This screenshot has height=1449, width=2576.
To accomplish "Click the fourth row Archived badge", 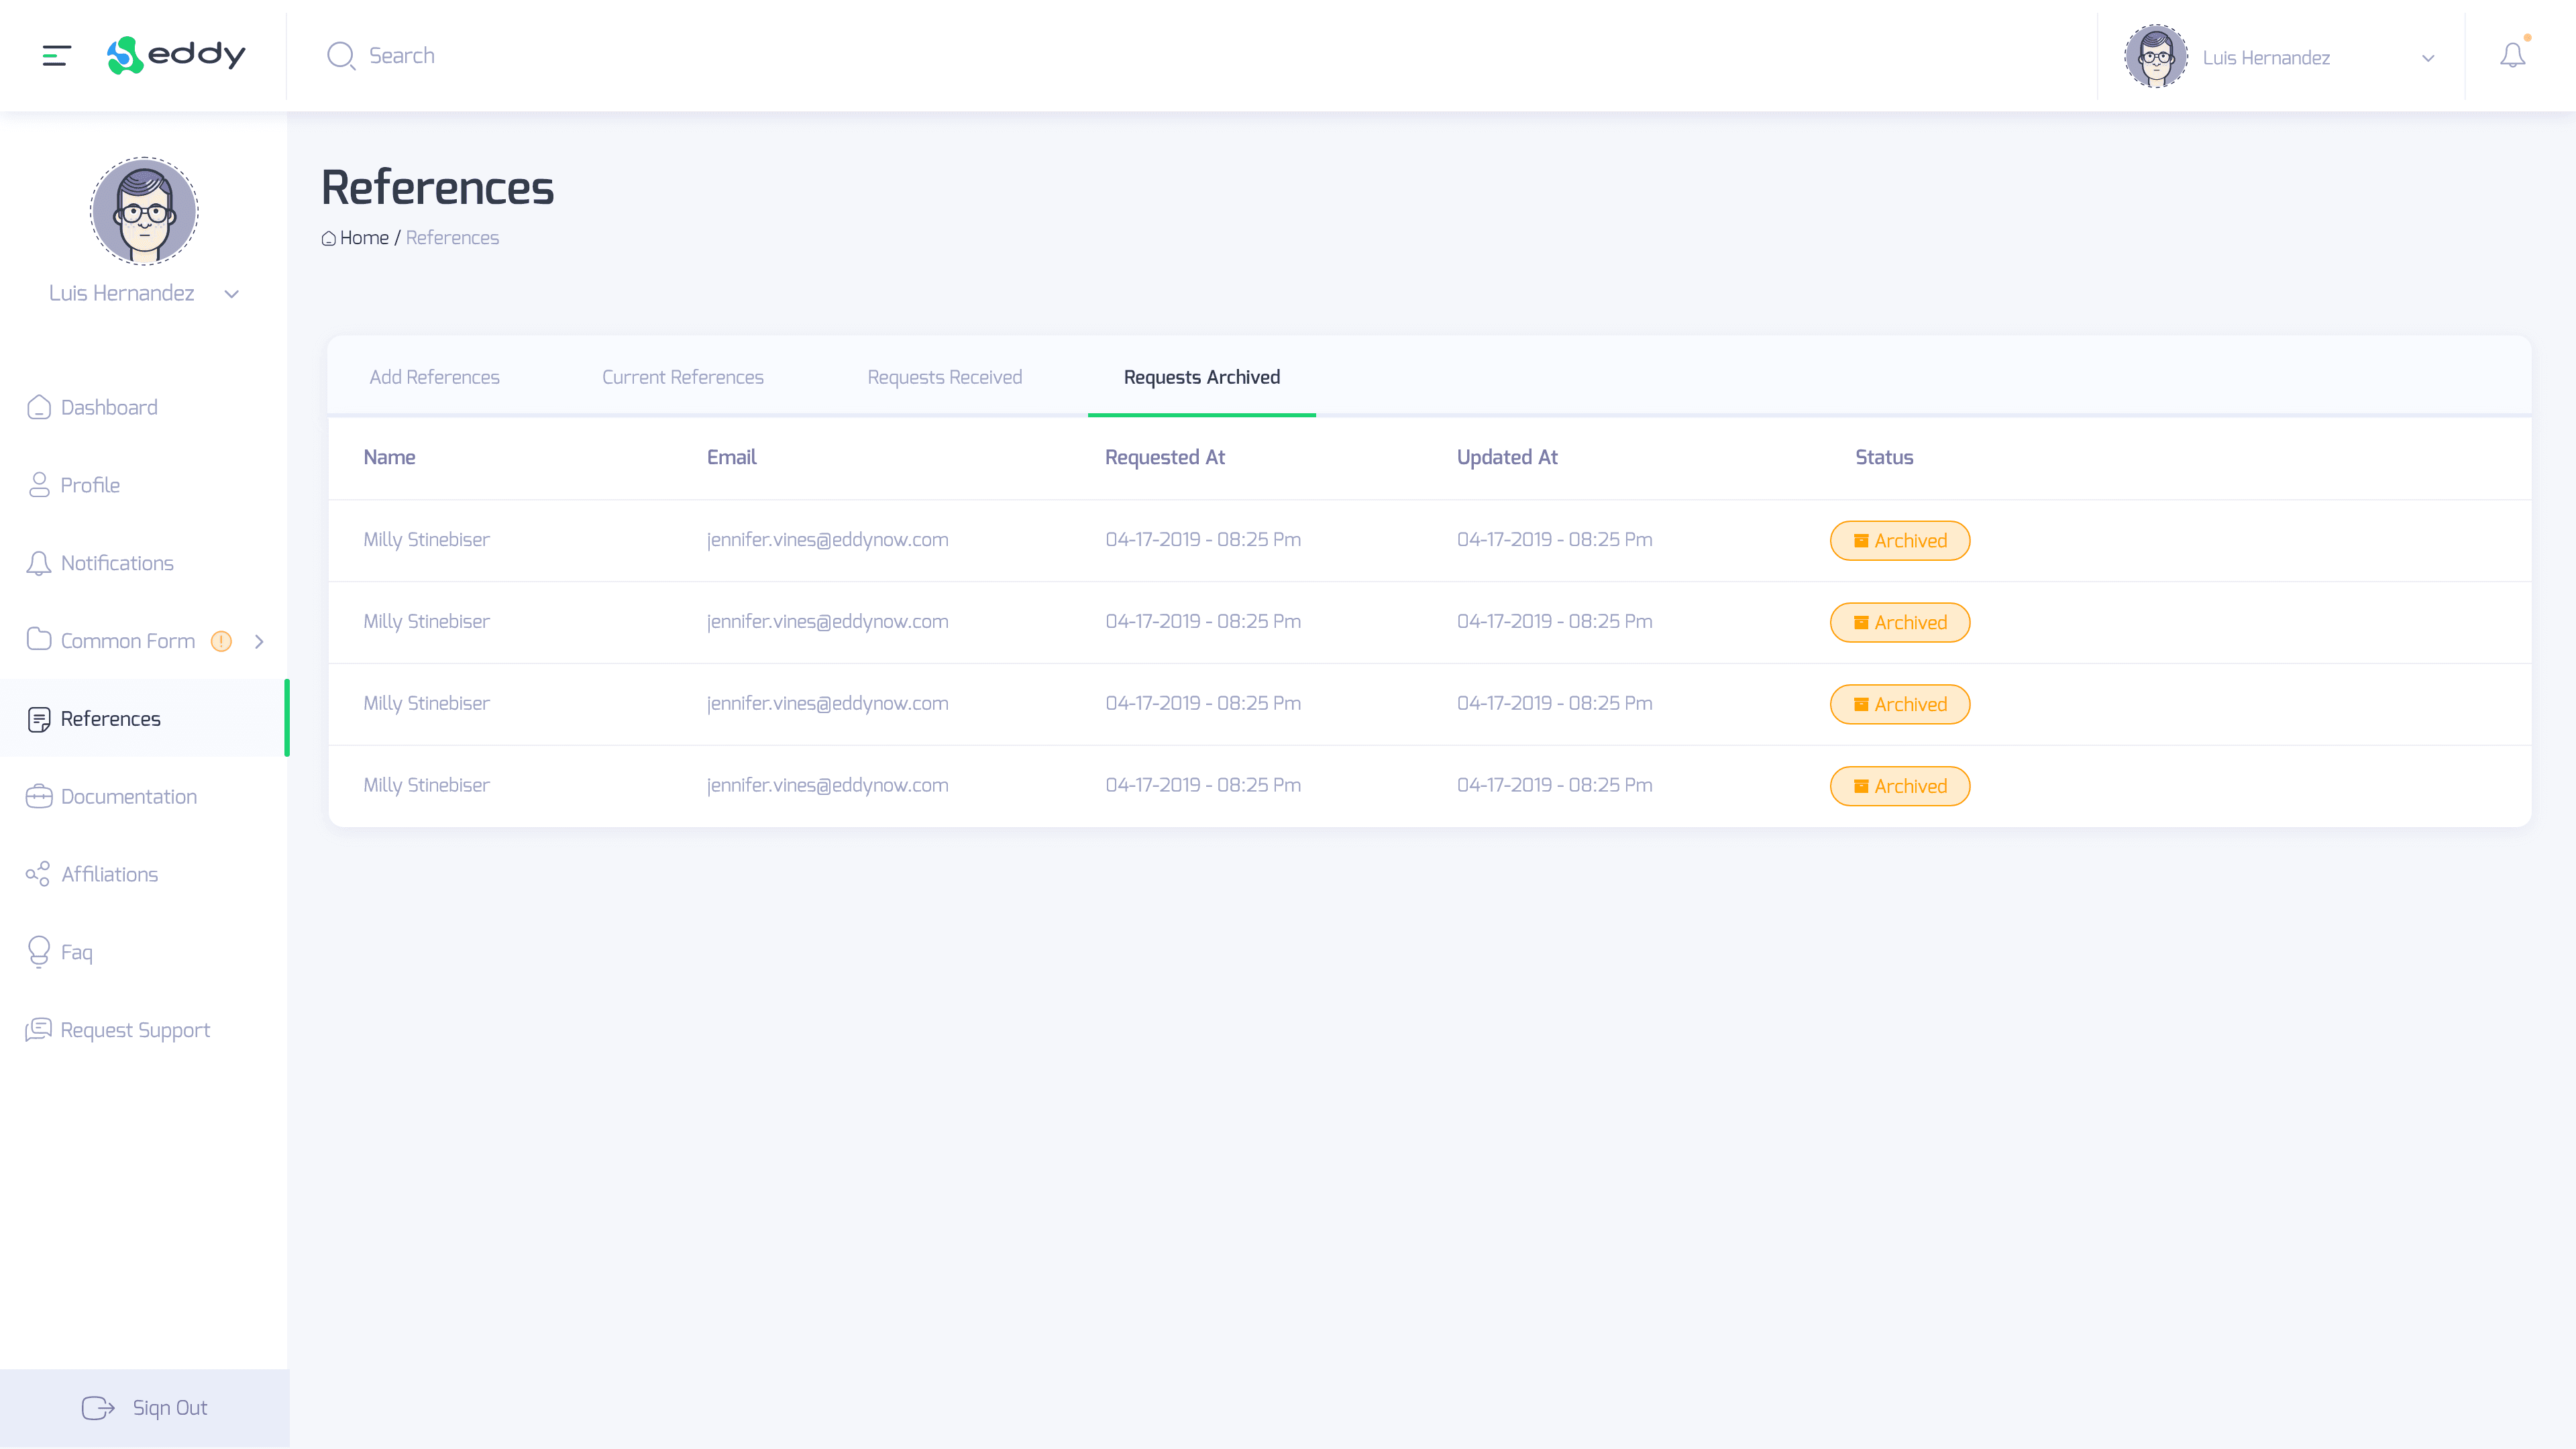I will pos(1900,787).
